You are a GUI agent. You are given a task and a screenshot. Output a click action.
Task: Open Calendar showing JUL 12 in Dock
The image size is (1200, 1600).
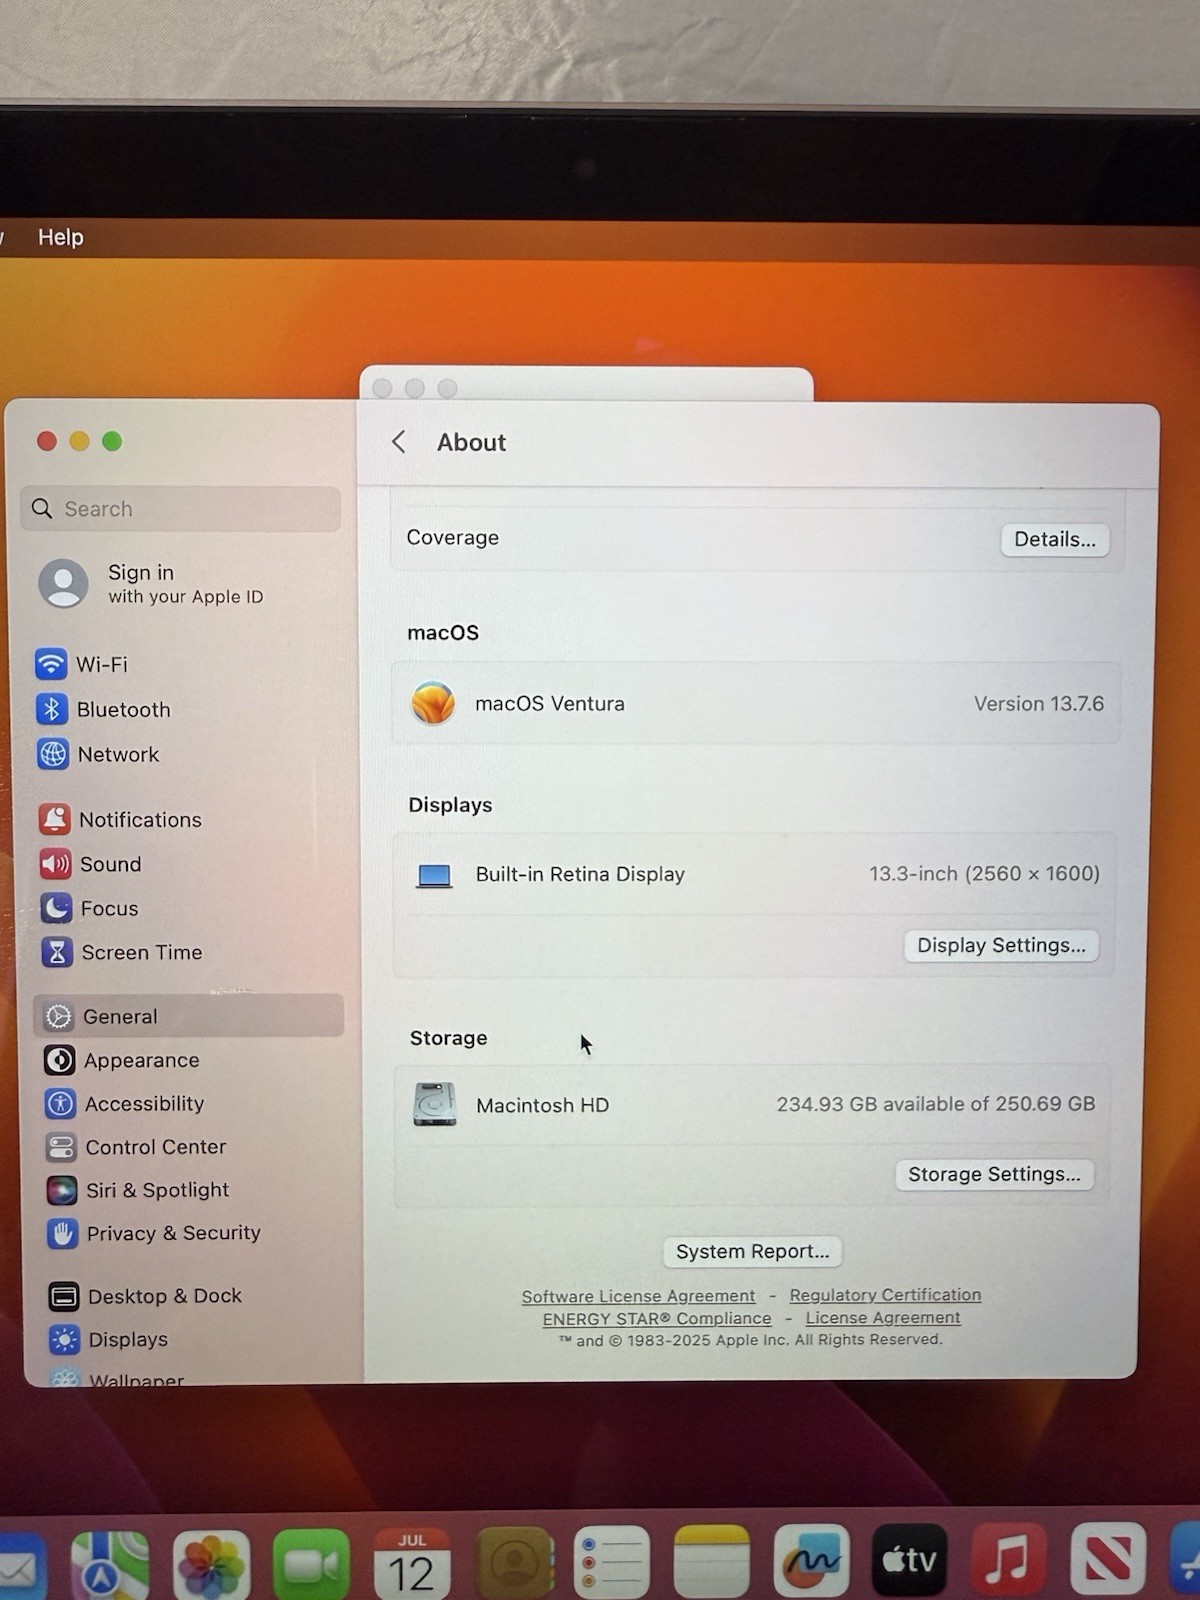click(412, 1565)
